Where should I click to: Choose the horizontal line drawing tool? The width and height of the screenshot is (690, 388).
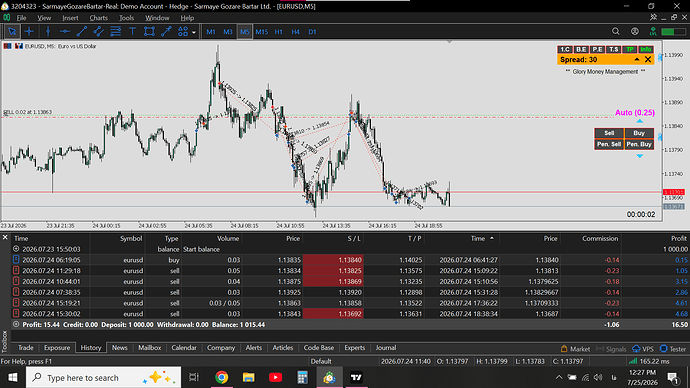[65, 32]
